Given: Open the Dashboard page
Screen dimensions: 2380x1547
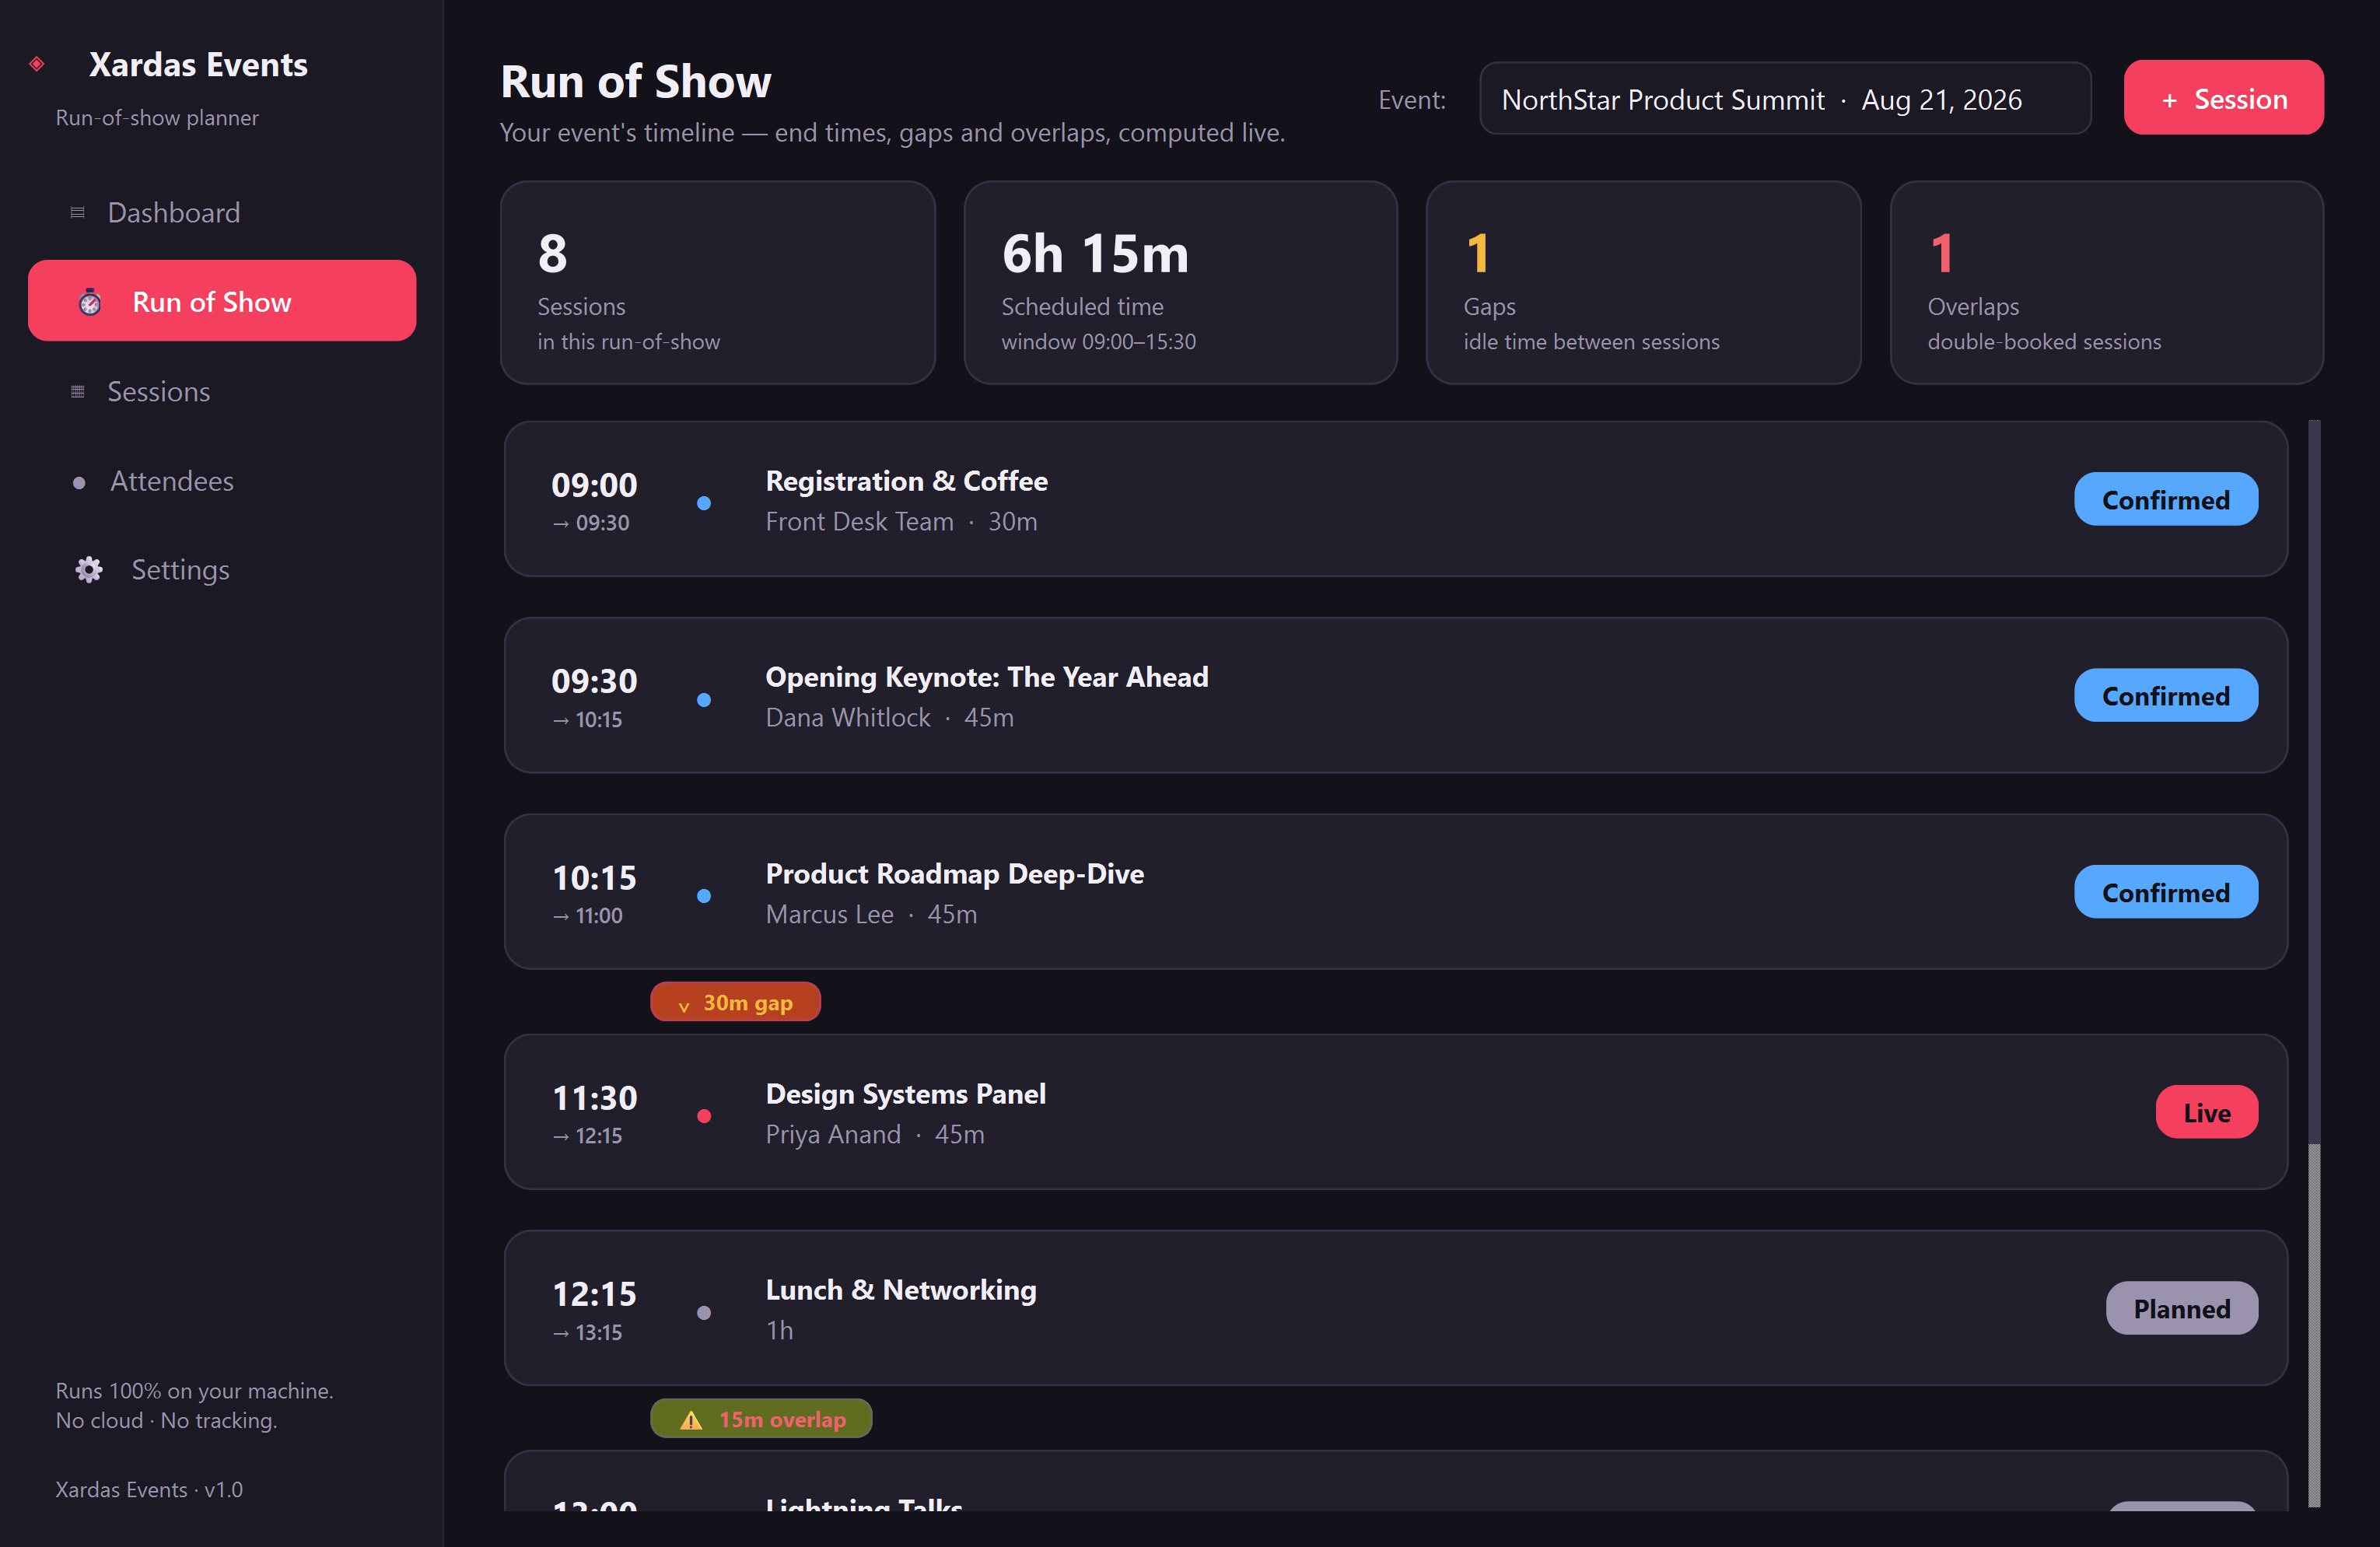Looking at the screenshot, I should (222, 212).
